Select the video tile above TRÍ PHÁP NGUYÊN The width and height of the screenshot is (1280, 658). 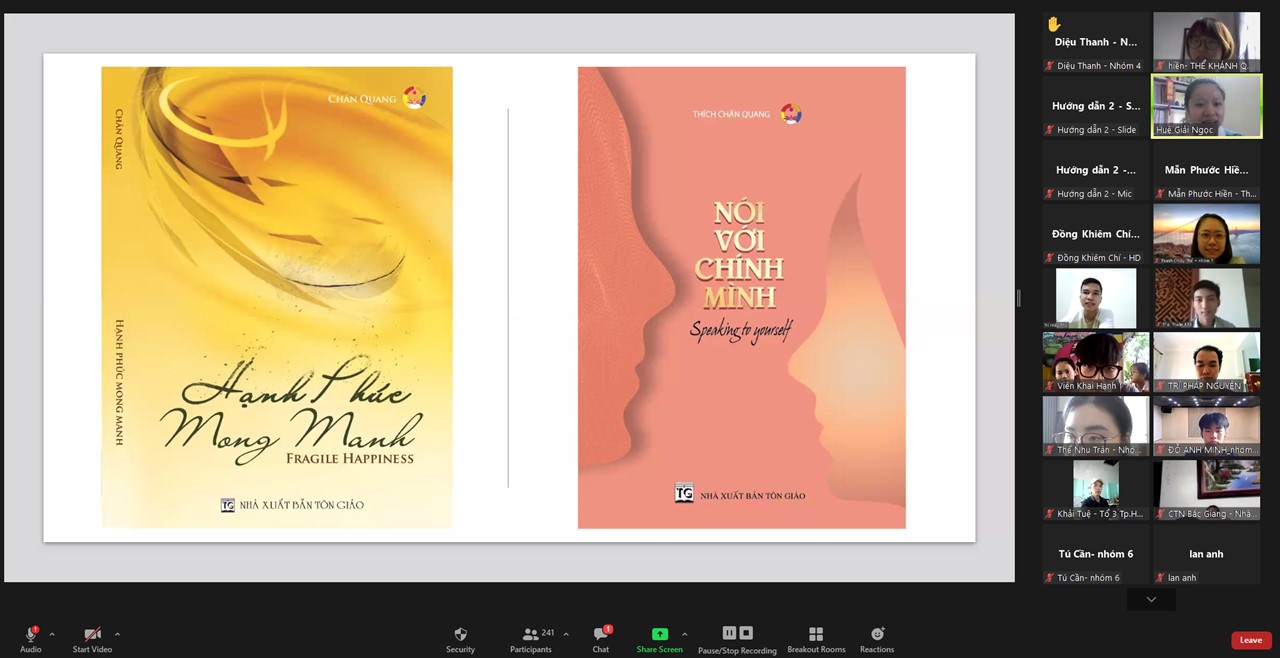click(1206, 298)
